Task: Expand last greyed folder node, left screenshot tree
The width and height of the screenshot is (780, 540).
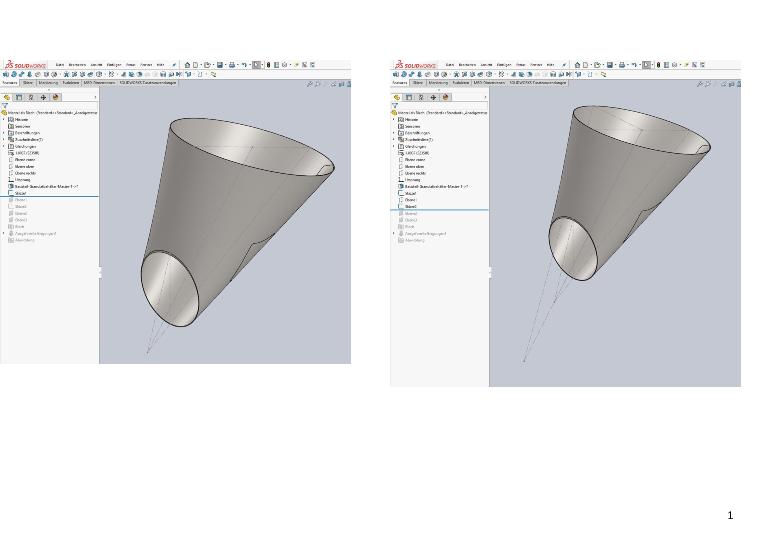Action: pyautogui.click(x=4, y=233)
